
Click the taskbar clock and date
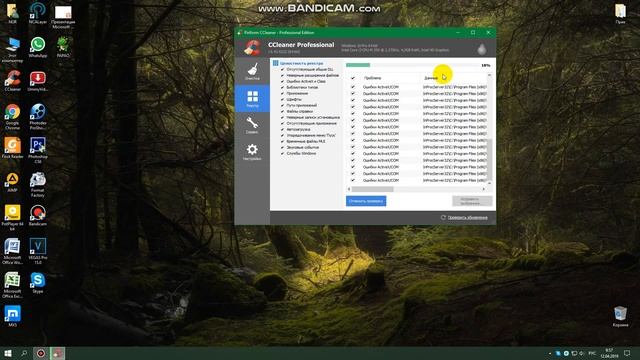pos(609,353)
